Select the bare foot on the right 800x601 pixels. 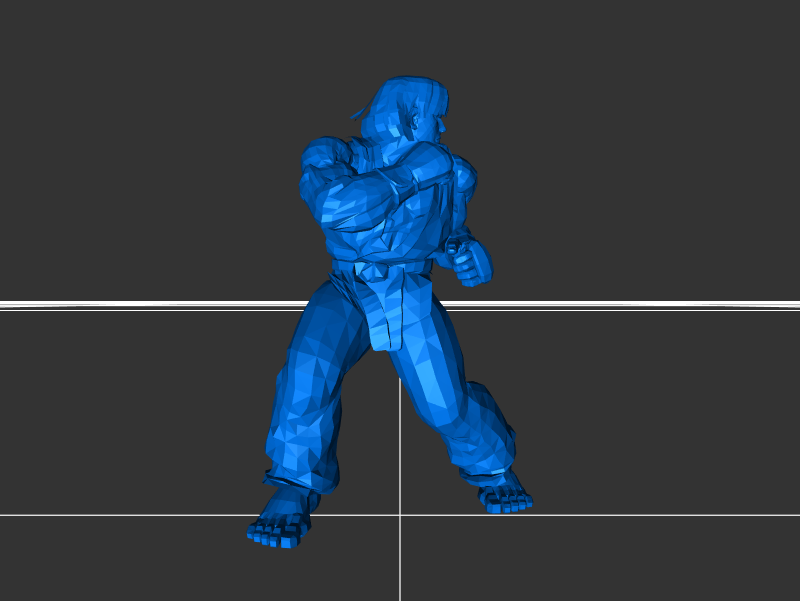[x=503, y=495]
